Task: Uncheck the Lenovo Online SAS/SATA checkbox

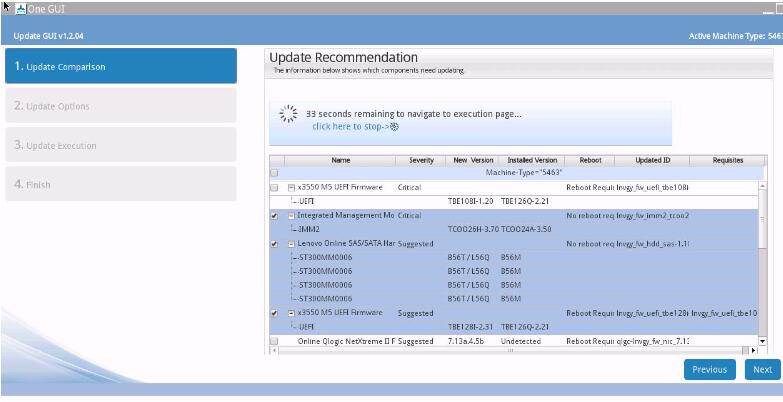Action: [274, 244]
